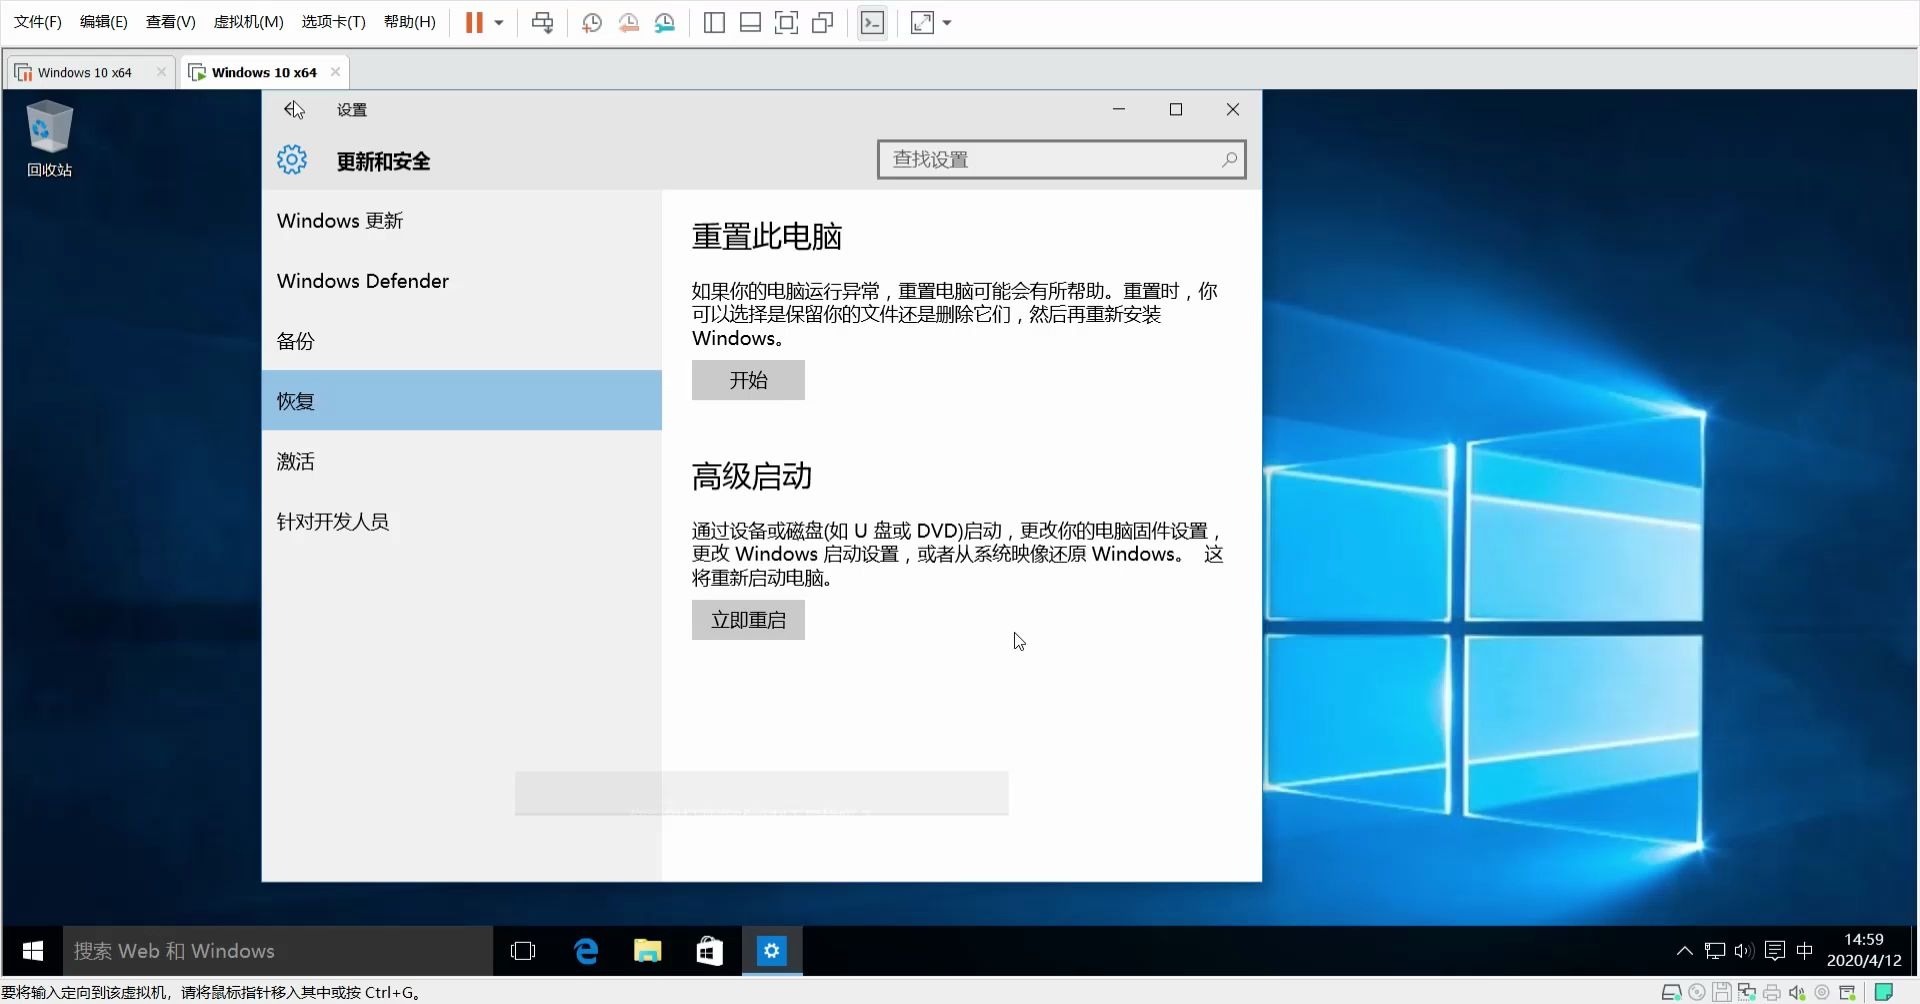This screenshot has height=1004, width=1920.
Task: Enter full screen mode for the VM
Action: pyautogui.click(x=787, y=22)
